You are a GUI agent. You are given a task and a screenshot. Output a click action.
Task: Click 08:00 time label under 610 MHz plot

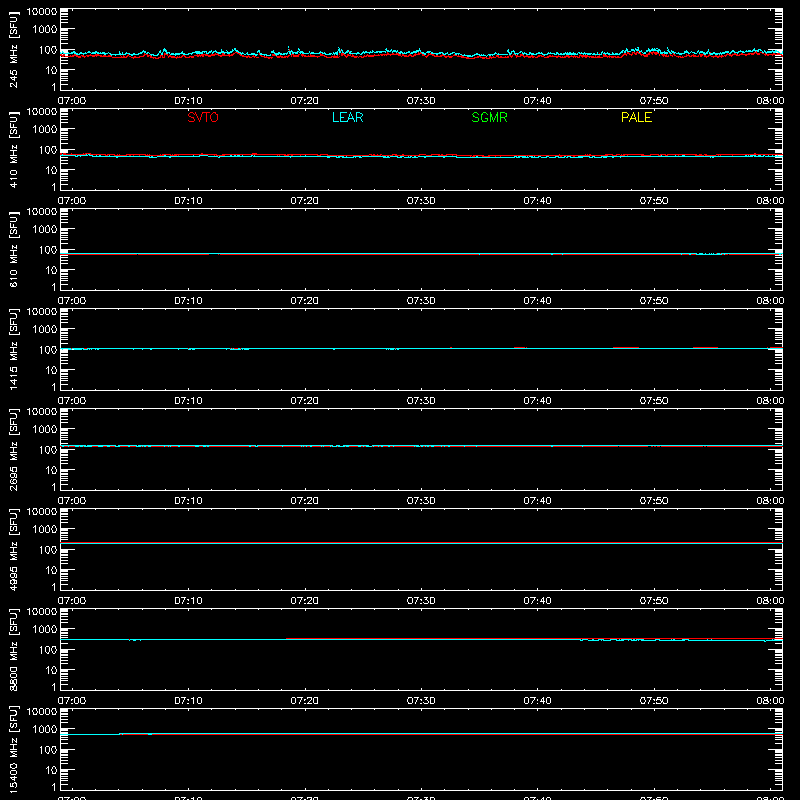[770, 301]
